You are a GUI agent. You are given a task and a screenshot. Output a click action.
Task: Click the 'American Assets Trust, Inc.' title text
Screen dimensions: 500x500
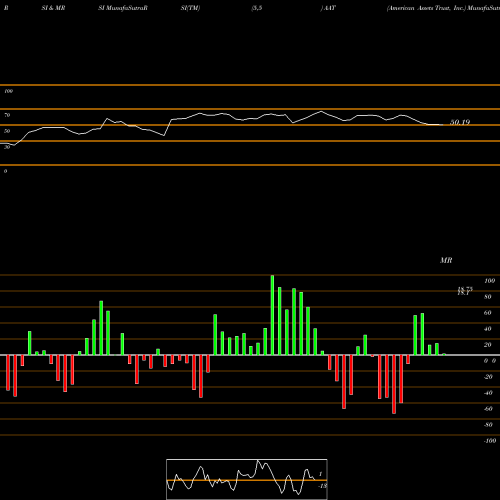tap(426, 8)
